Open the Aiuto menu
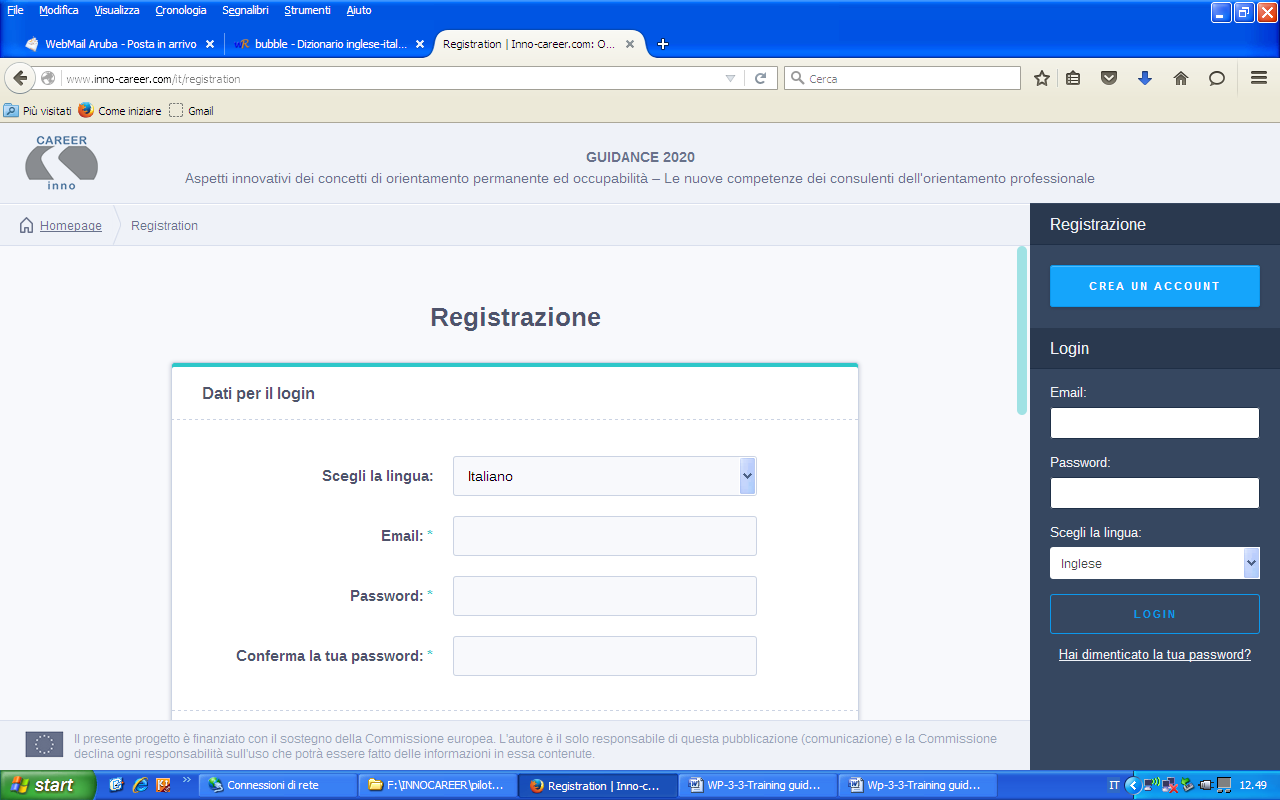The image size is (1280, 800). pos(359,10)
